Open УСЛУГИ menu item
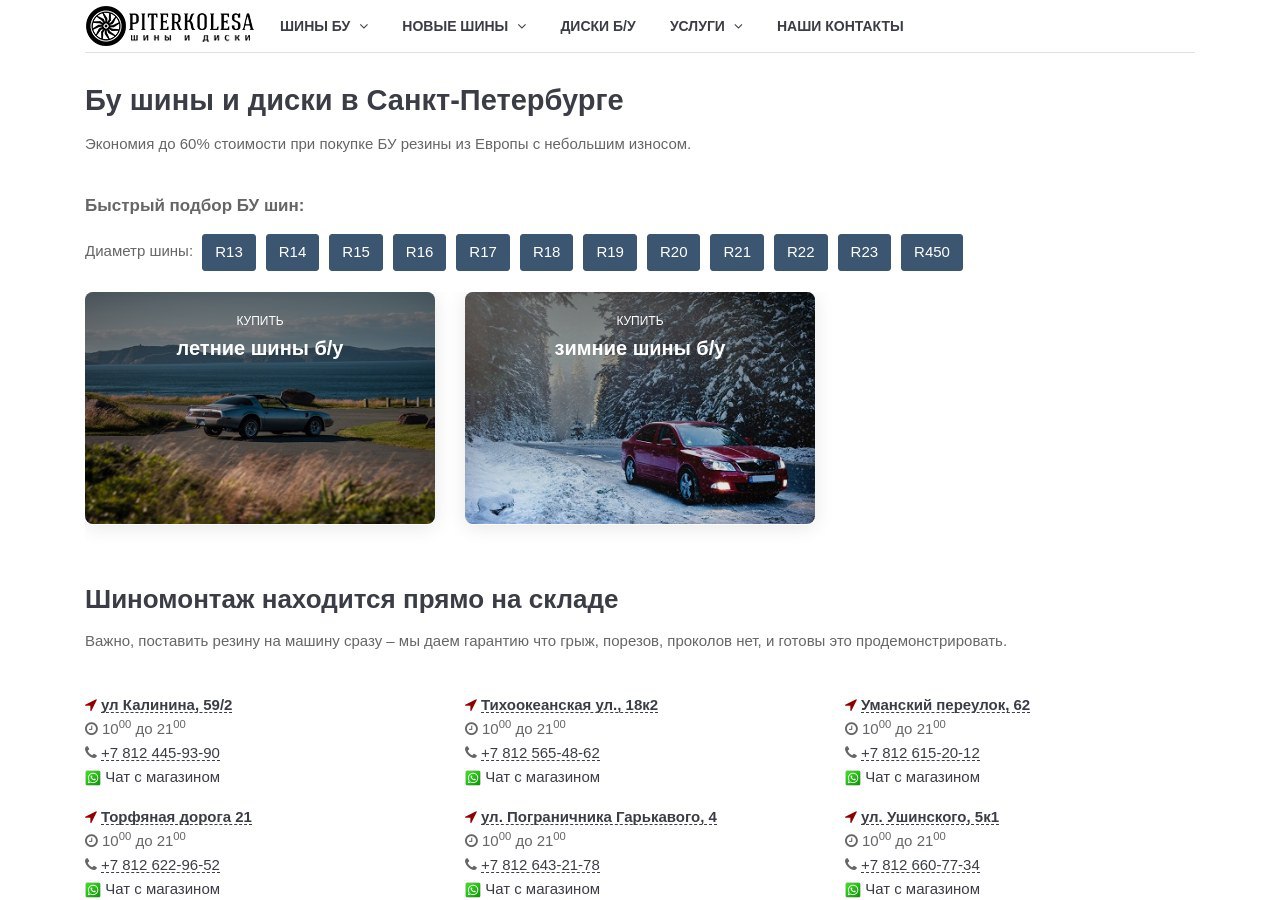This screenshot has width=1280, height=900. point(697,26)
